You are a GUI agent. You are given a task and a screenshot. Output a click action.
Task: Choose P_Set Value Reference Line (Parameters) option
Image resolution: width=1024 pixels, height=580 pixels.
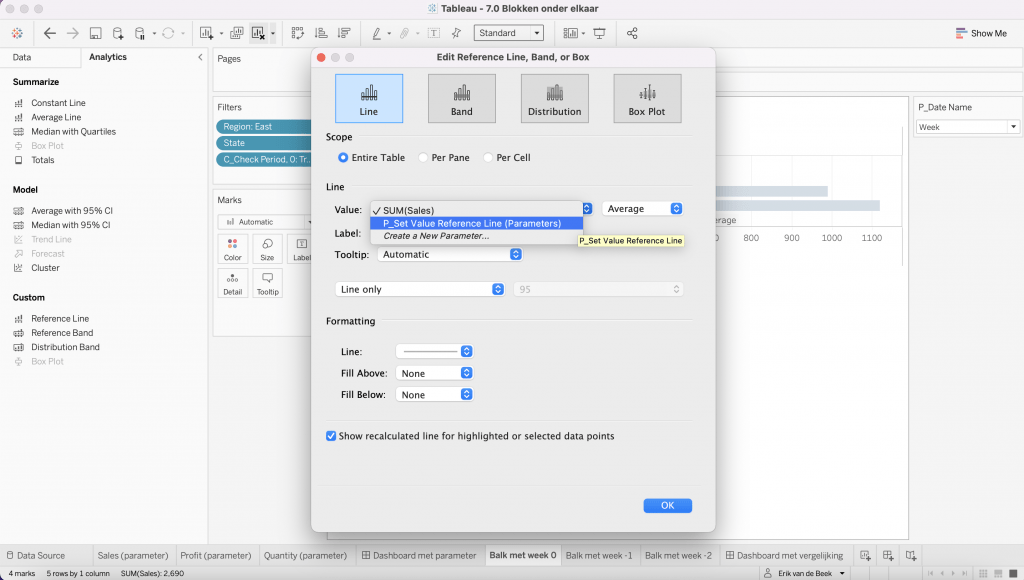pos(471,223)
